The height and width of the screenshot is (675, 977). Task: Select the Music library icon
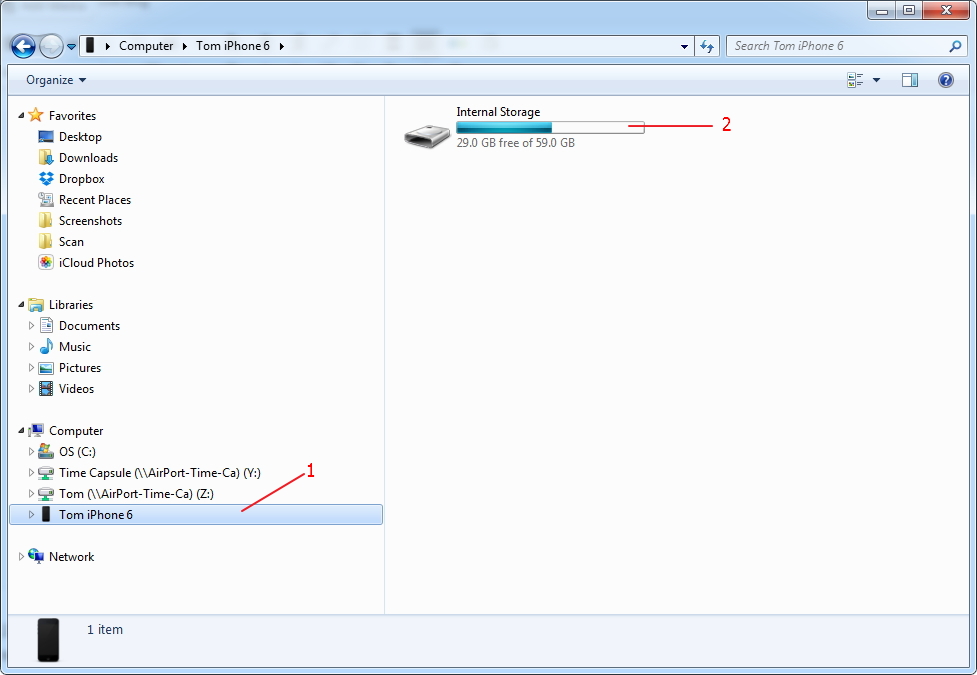click(x=46, y=346)
